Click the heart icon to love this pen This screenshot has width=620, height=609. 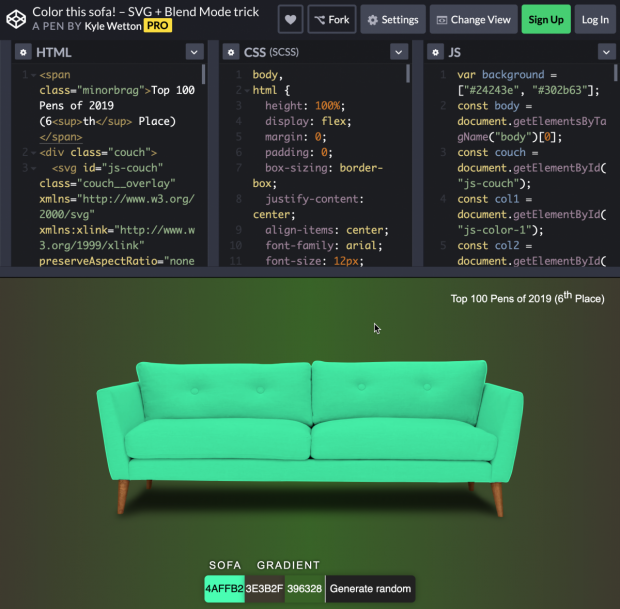point(291,19)
